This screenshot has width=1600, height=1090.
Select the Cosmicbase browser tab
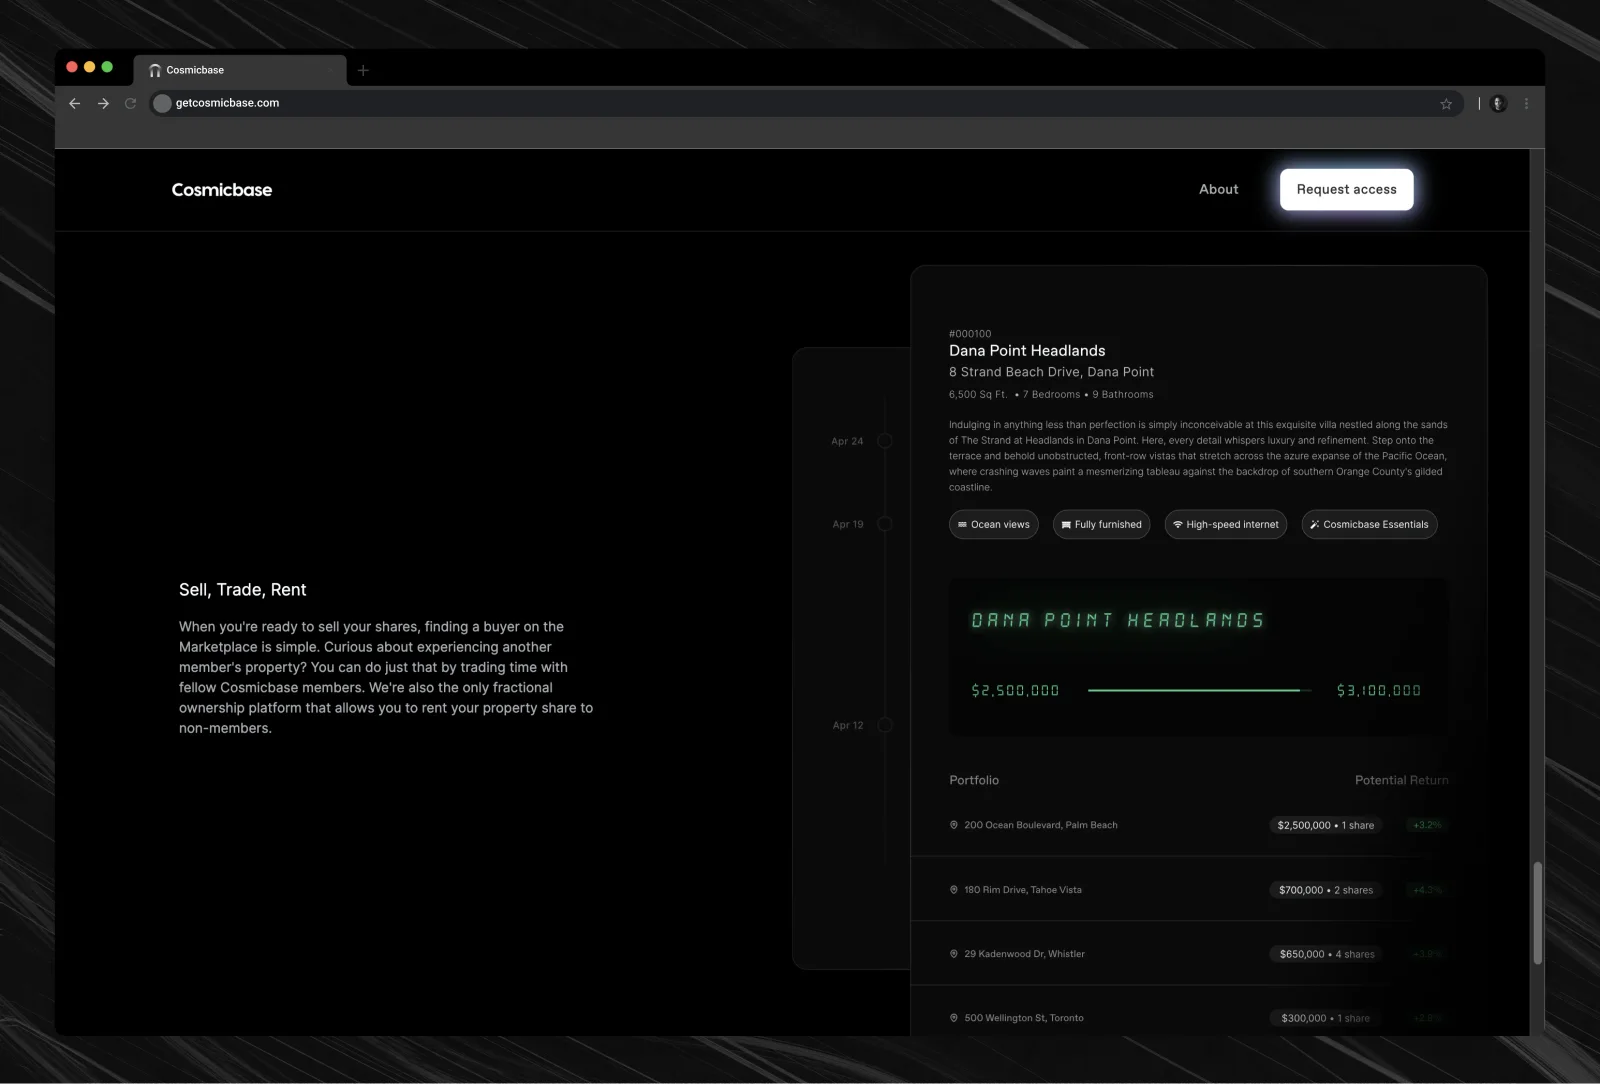click(x=240, y=70)
